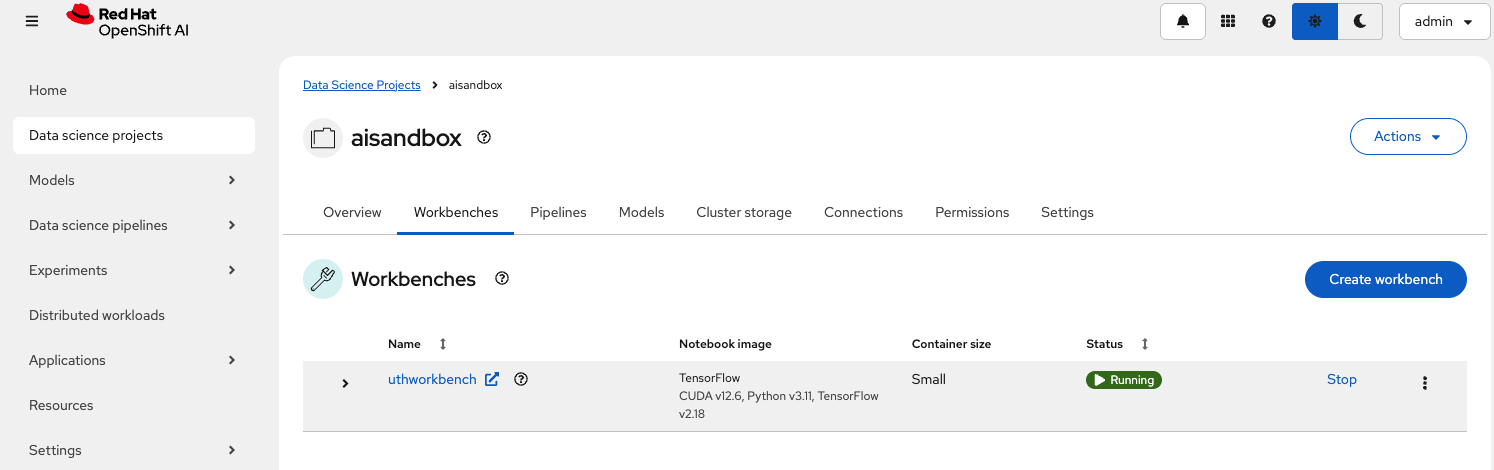Click help icon next to aisandbox title
Viewport: 1494px width, 470px height.
pyautogui.click(x=484, y=138)
